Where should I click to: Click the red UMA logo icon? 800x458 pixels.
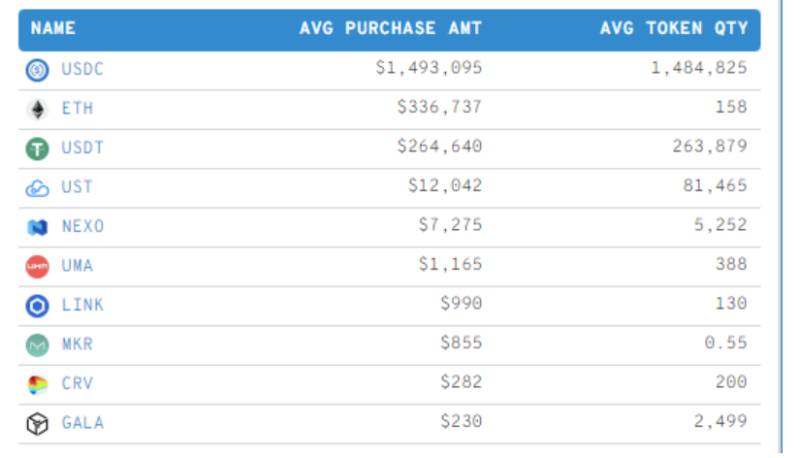(x=37, y=266)
